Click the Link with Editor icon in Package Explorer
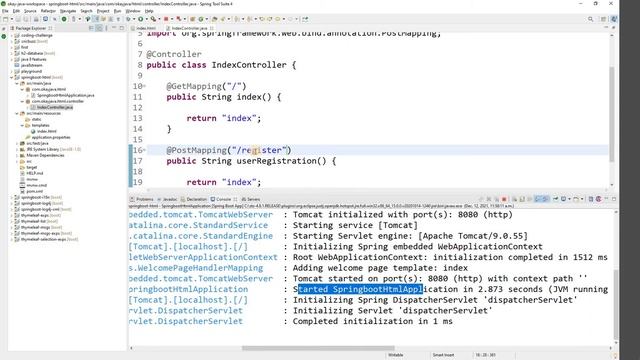The height and width of the screenshot is (360, 640). [99, 28]
